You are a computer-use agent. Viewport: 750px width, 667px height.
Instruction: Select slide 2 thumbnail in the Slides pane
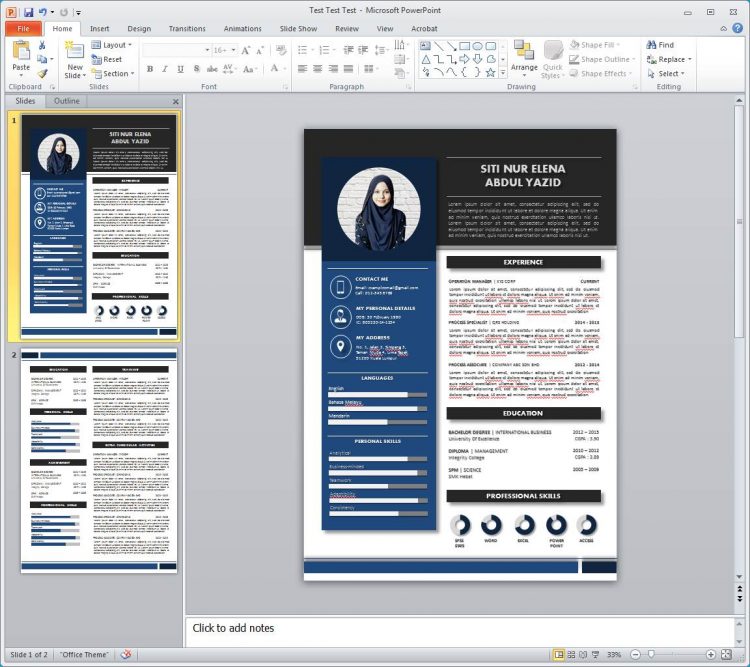point(99,460)
